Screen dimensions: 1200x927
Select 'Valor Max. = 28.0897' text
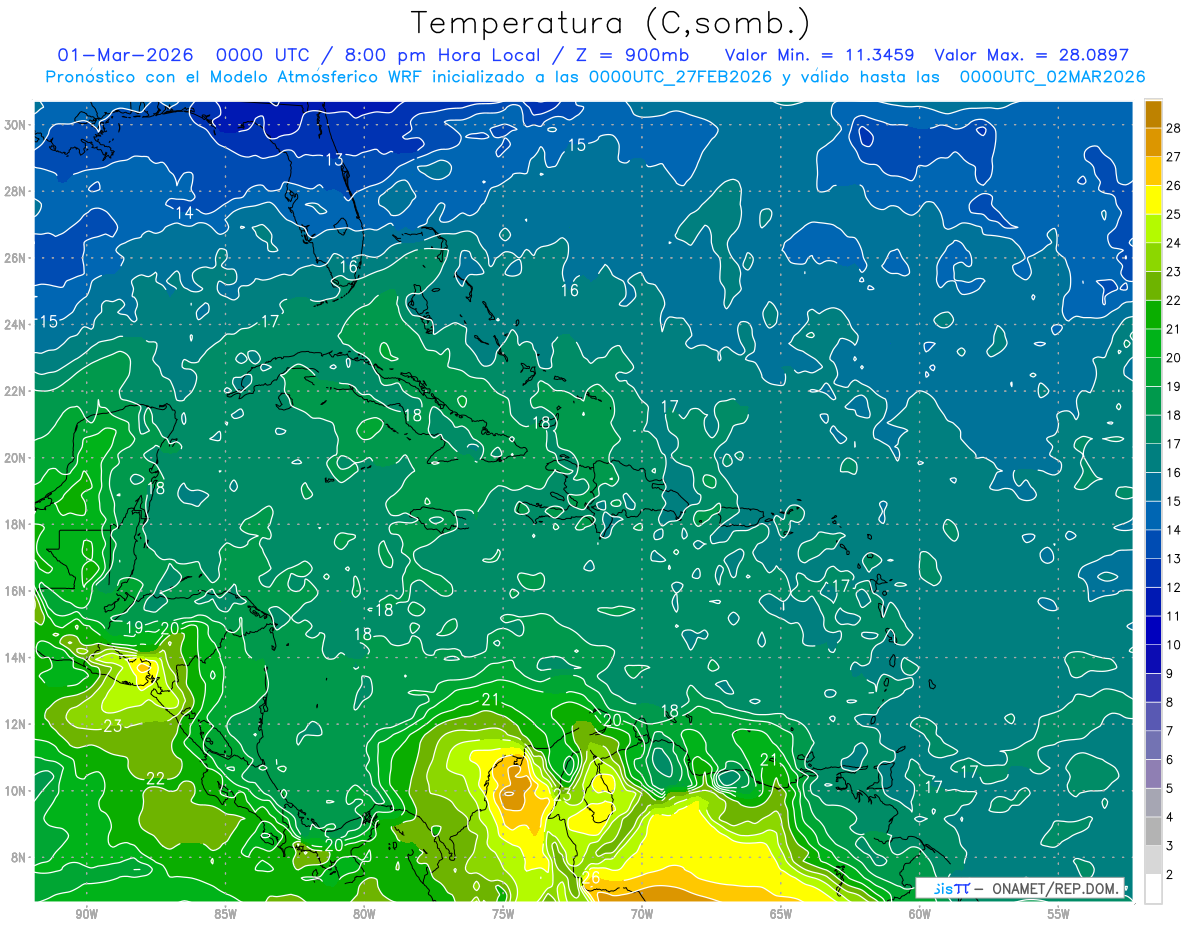(x=1031, y=55)
